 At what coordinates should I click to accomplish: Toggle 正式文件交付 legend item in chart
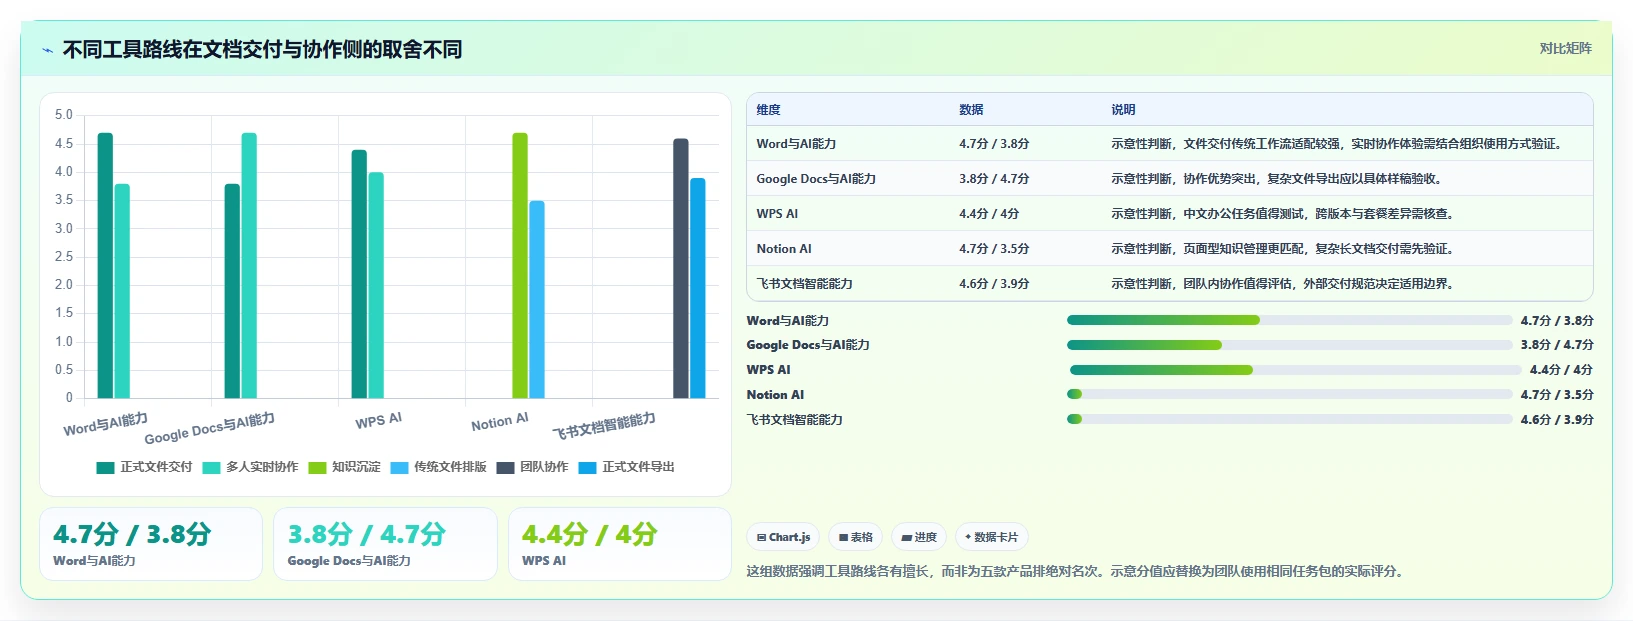click(x=144, y=467)
